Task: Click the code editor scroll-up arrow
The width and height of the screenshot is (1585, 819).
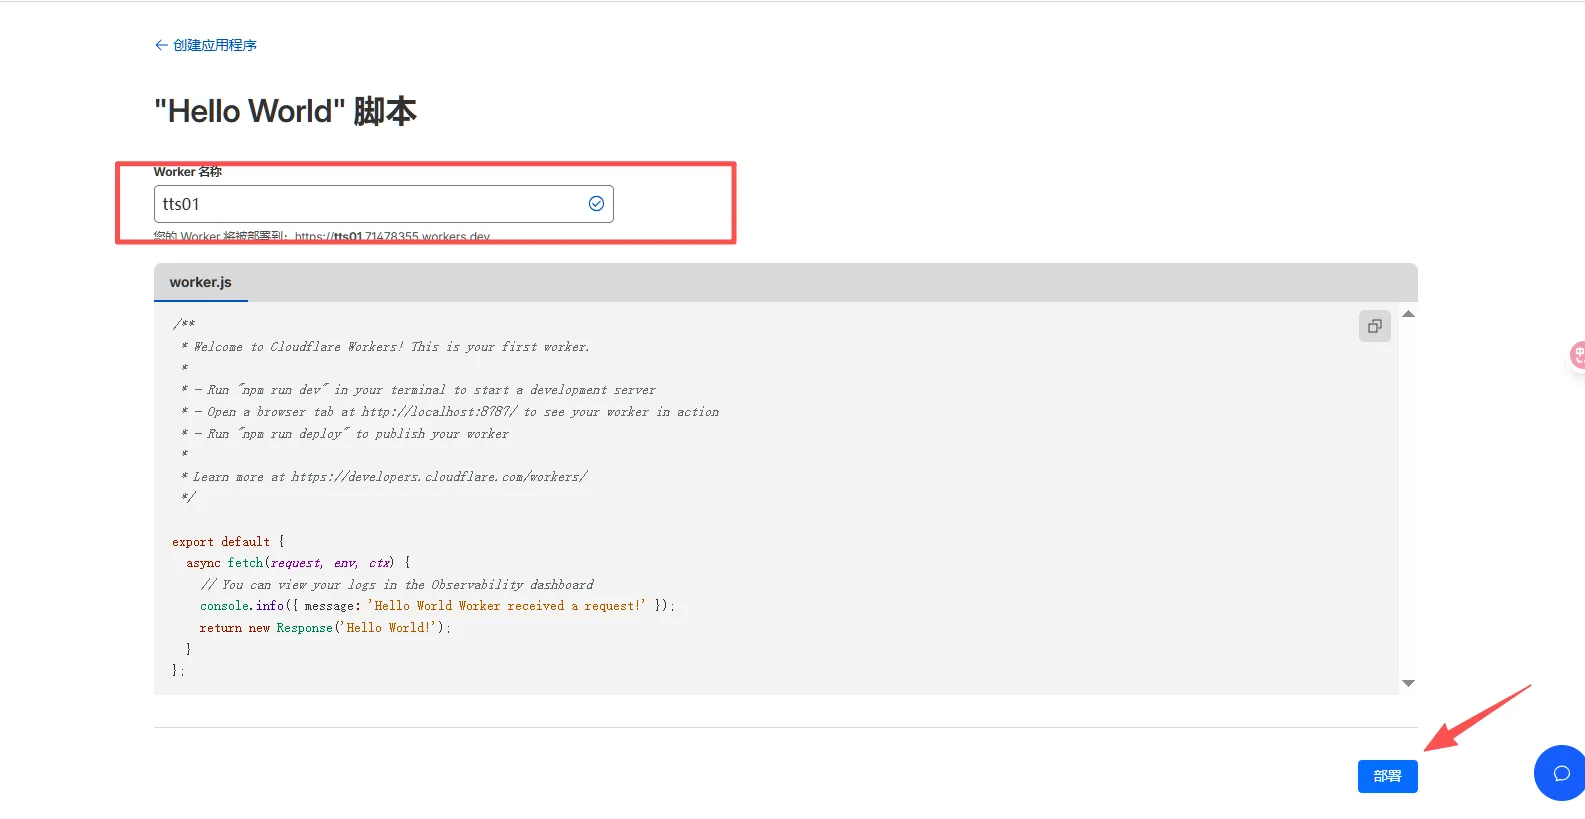Action: (1408, 314)
